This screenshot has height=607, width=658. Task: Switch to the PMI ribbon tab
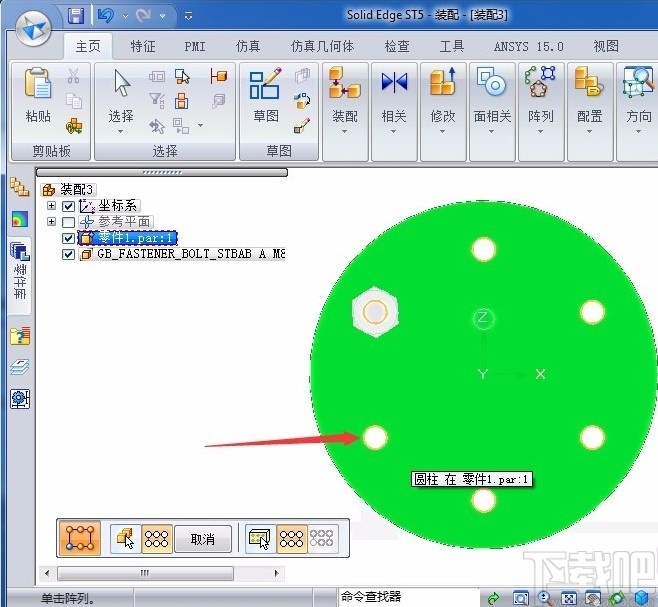(195, 46)
